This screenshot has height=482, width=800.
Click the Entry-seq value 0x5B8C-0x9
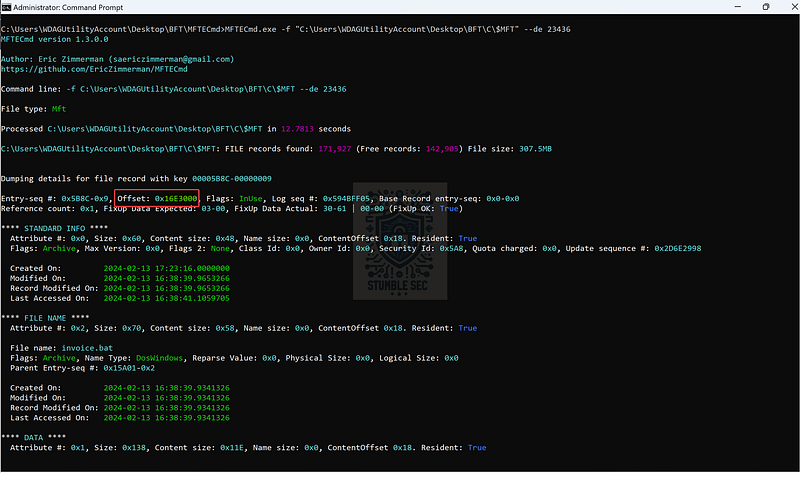[85, 198]
